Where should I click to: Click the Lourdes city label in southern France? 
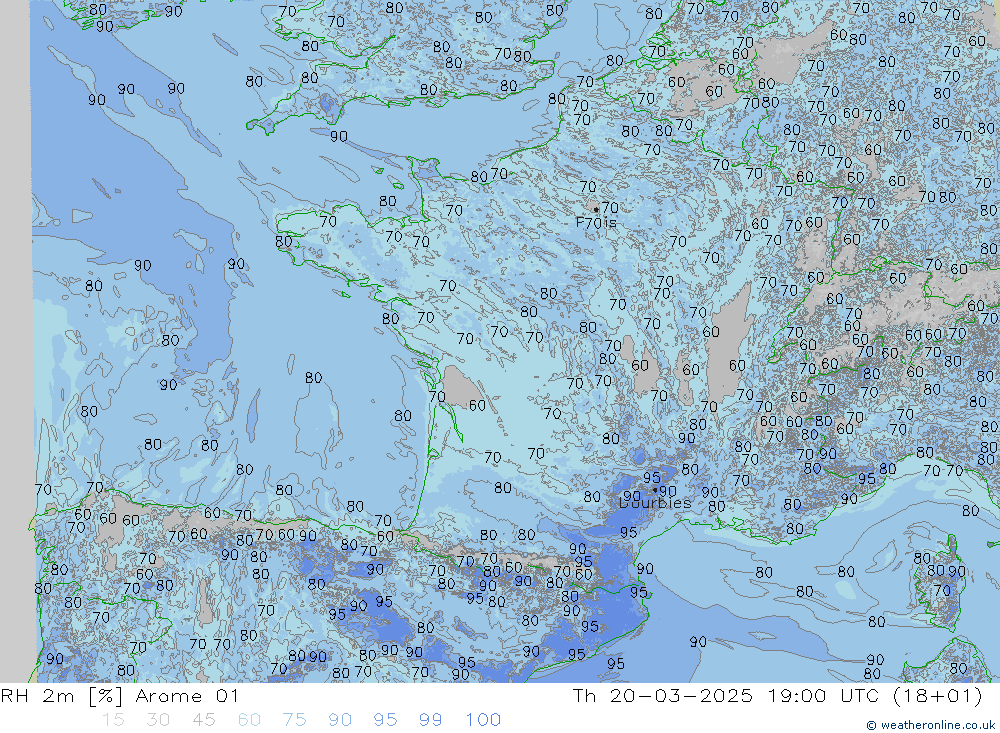pos(655,503)
